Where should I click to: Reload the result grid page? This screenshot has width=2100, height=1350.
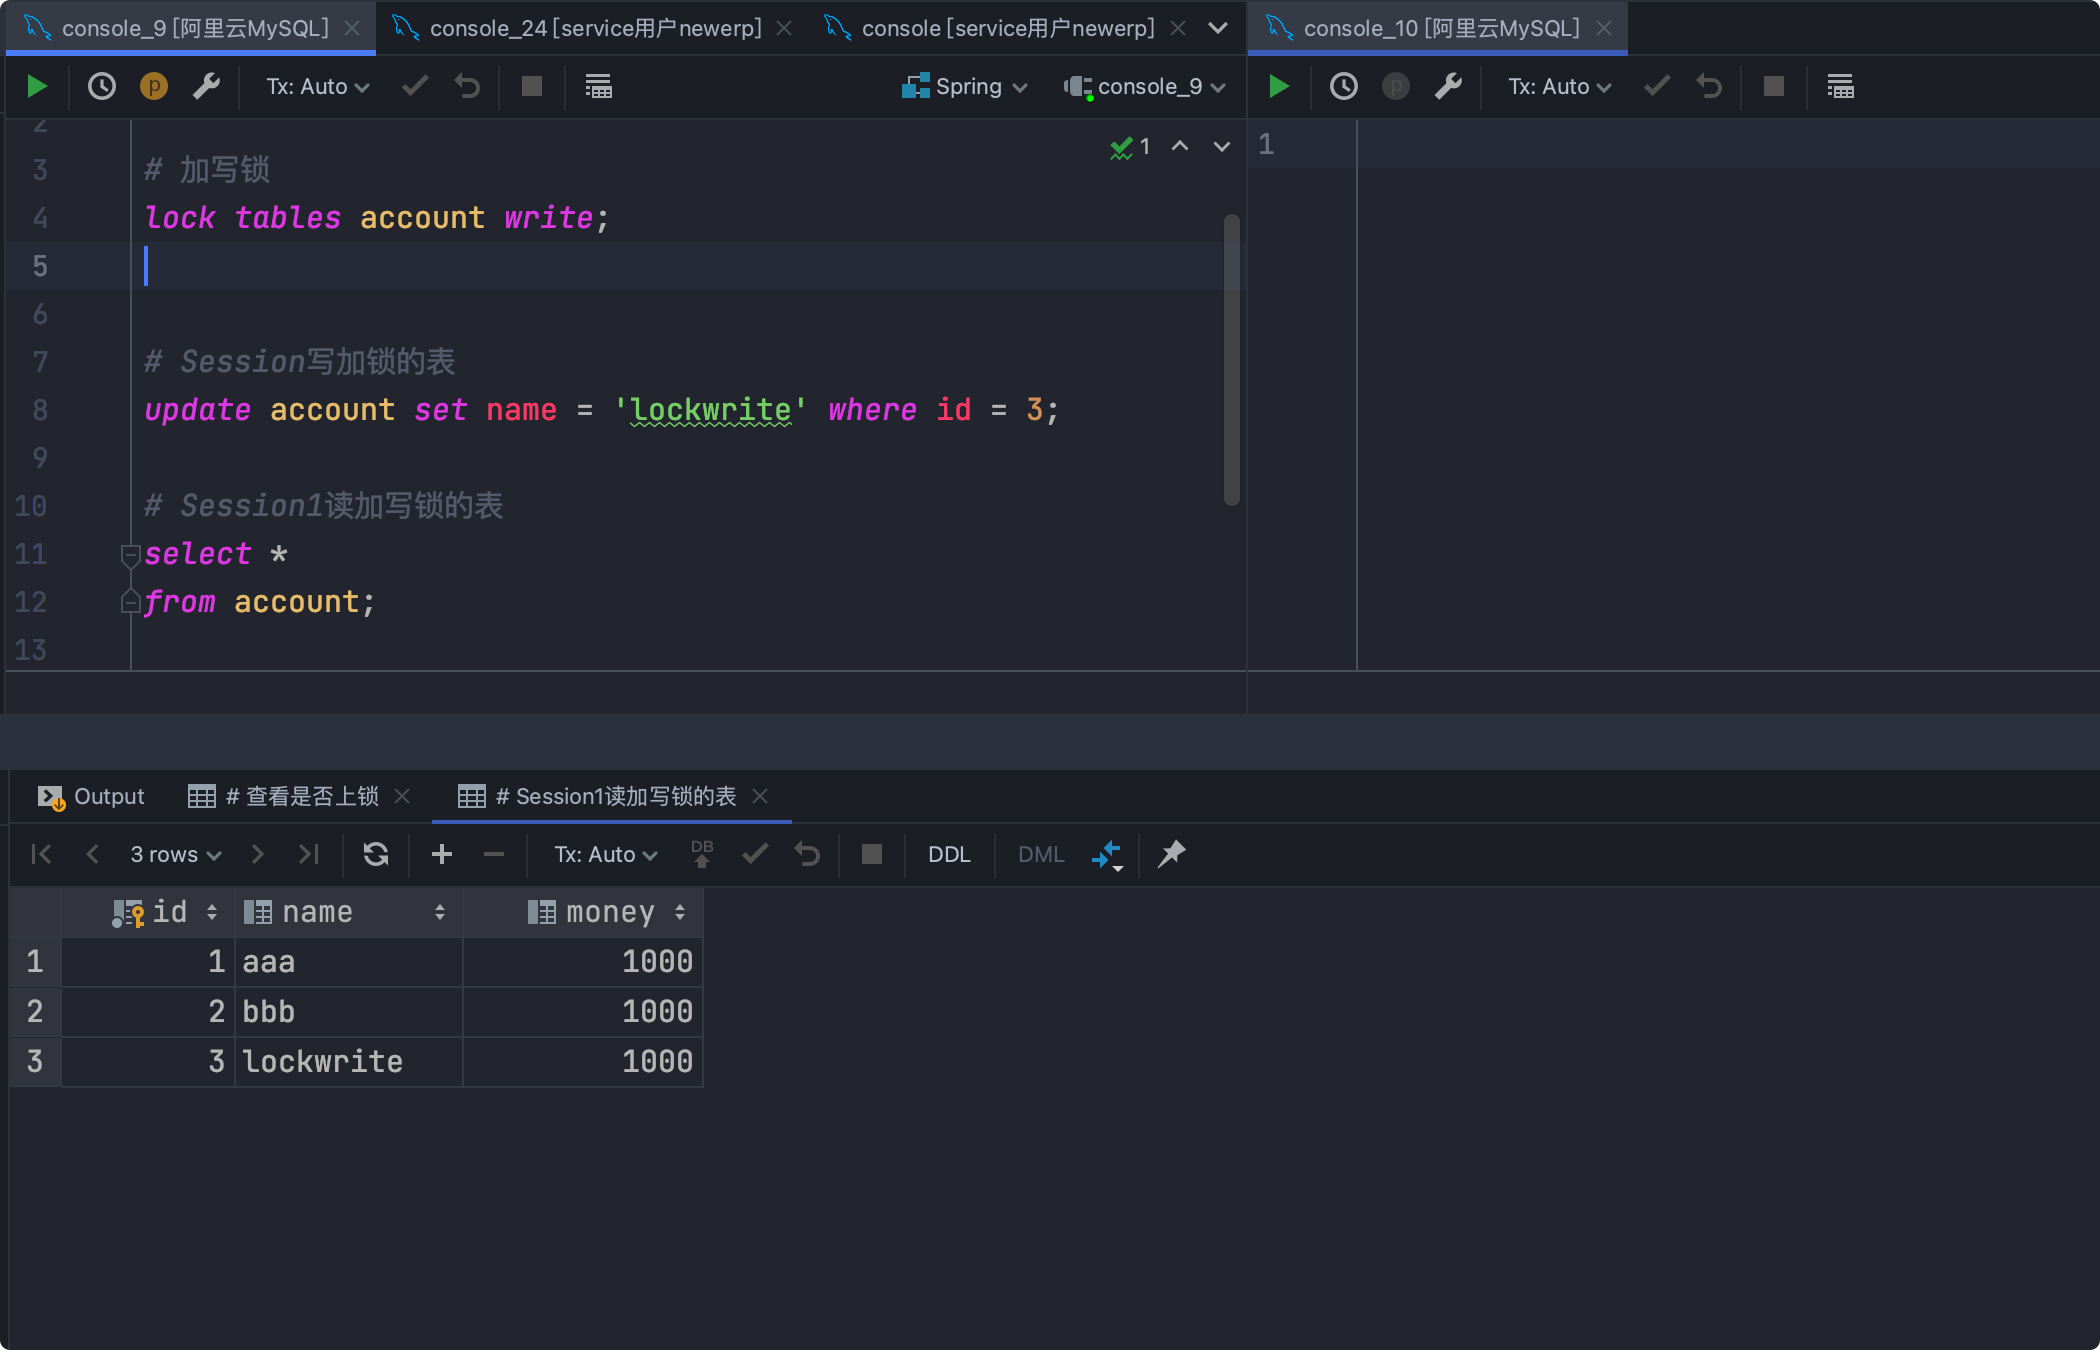[375, 854]
